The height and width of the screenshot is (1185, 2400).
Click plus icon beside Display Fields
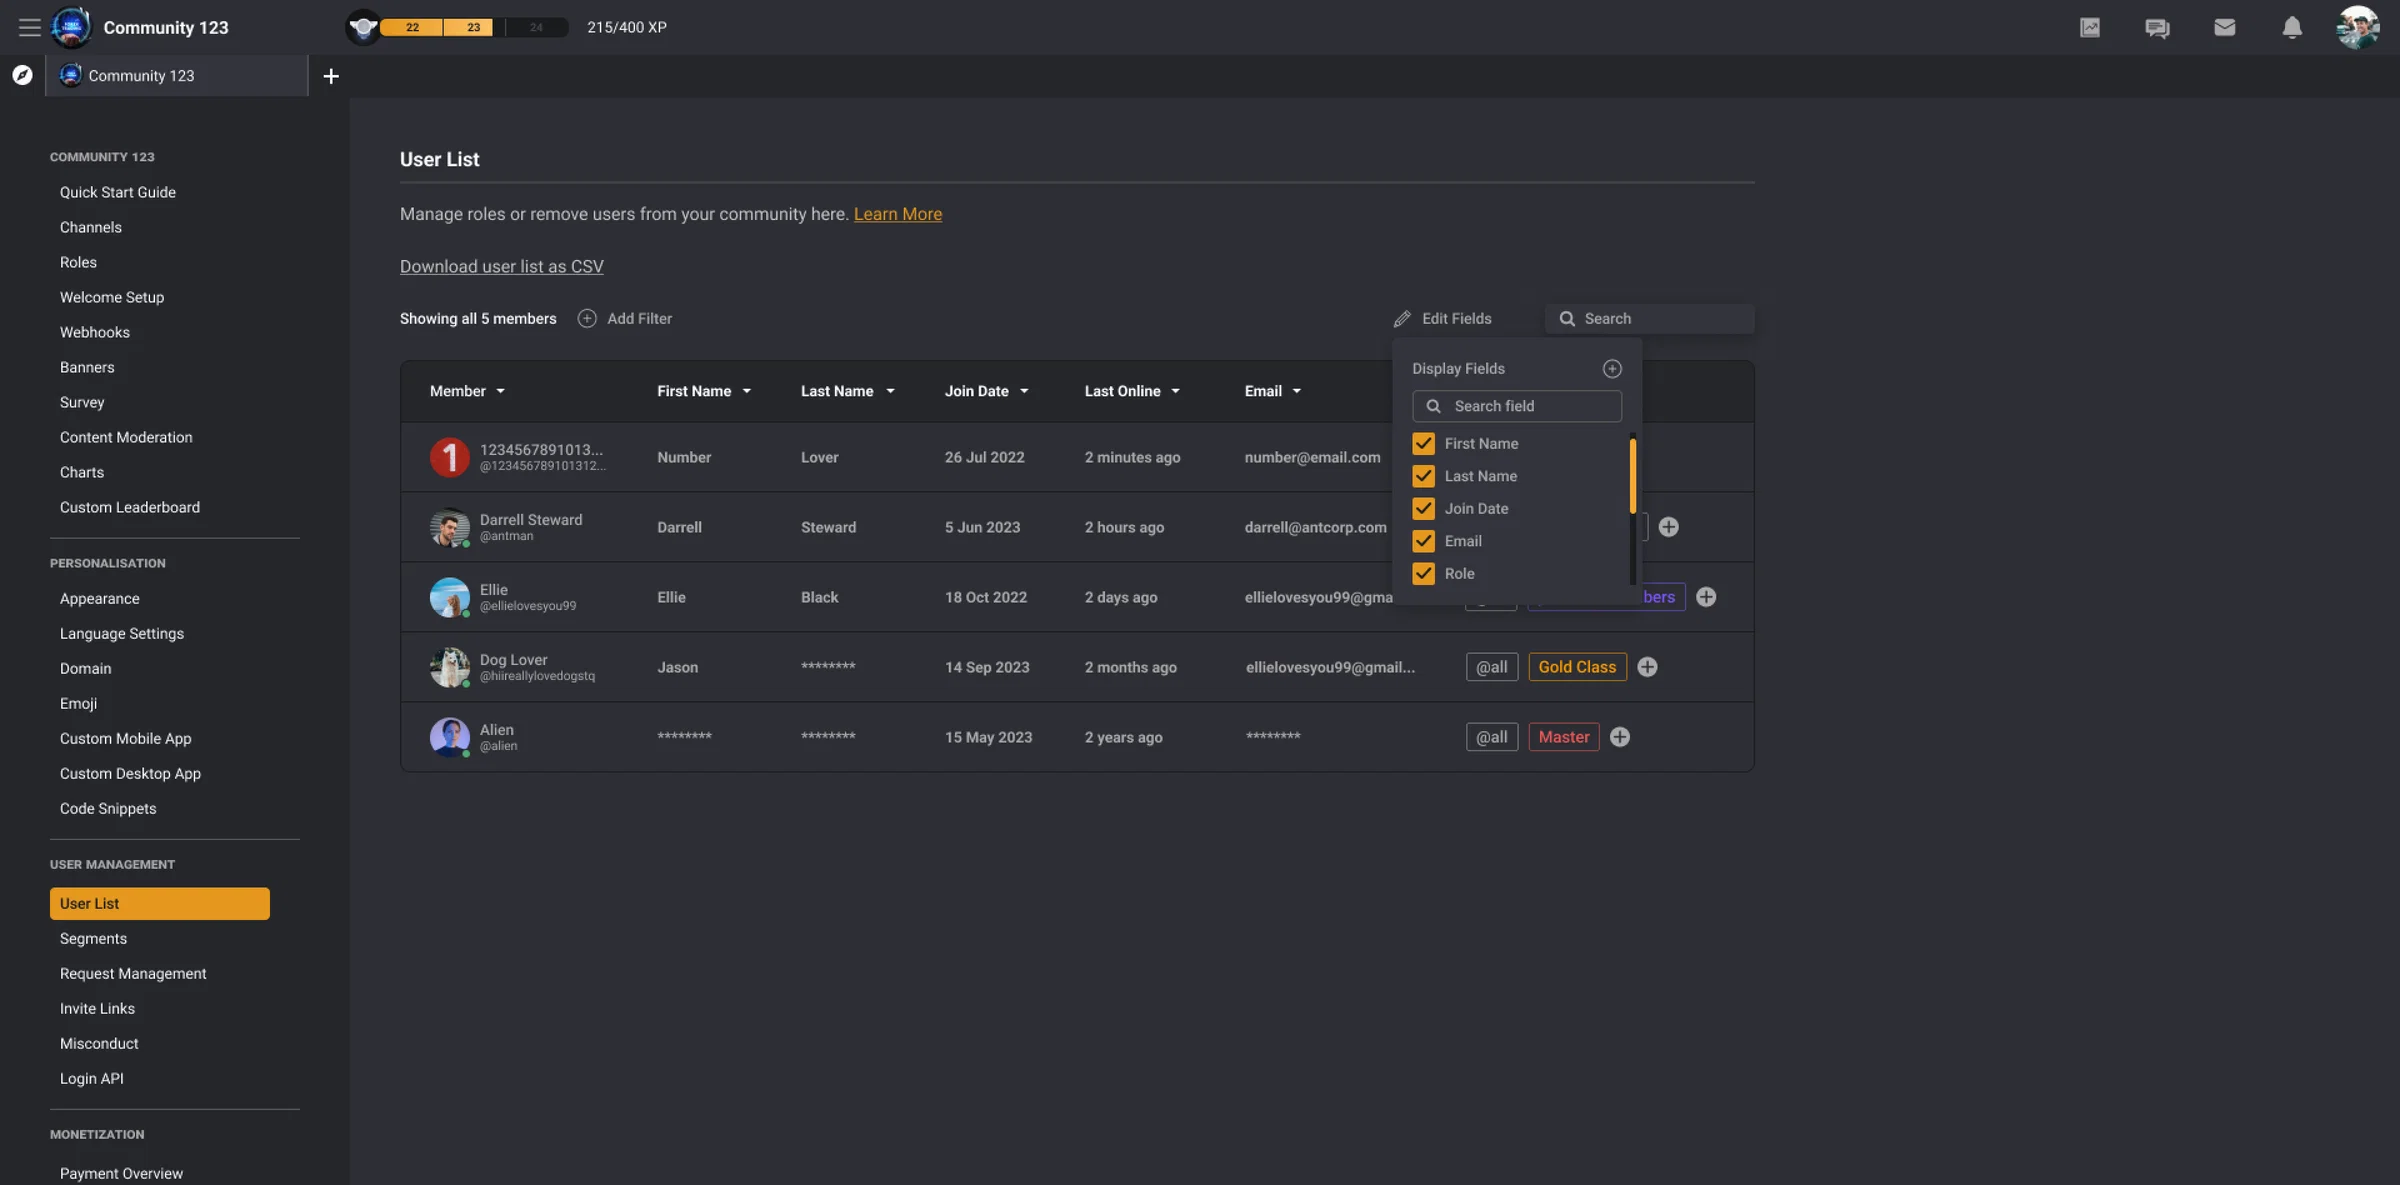[x=1612, y=369]
